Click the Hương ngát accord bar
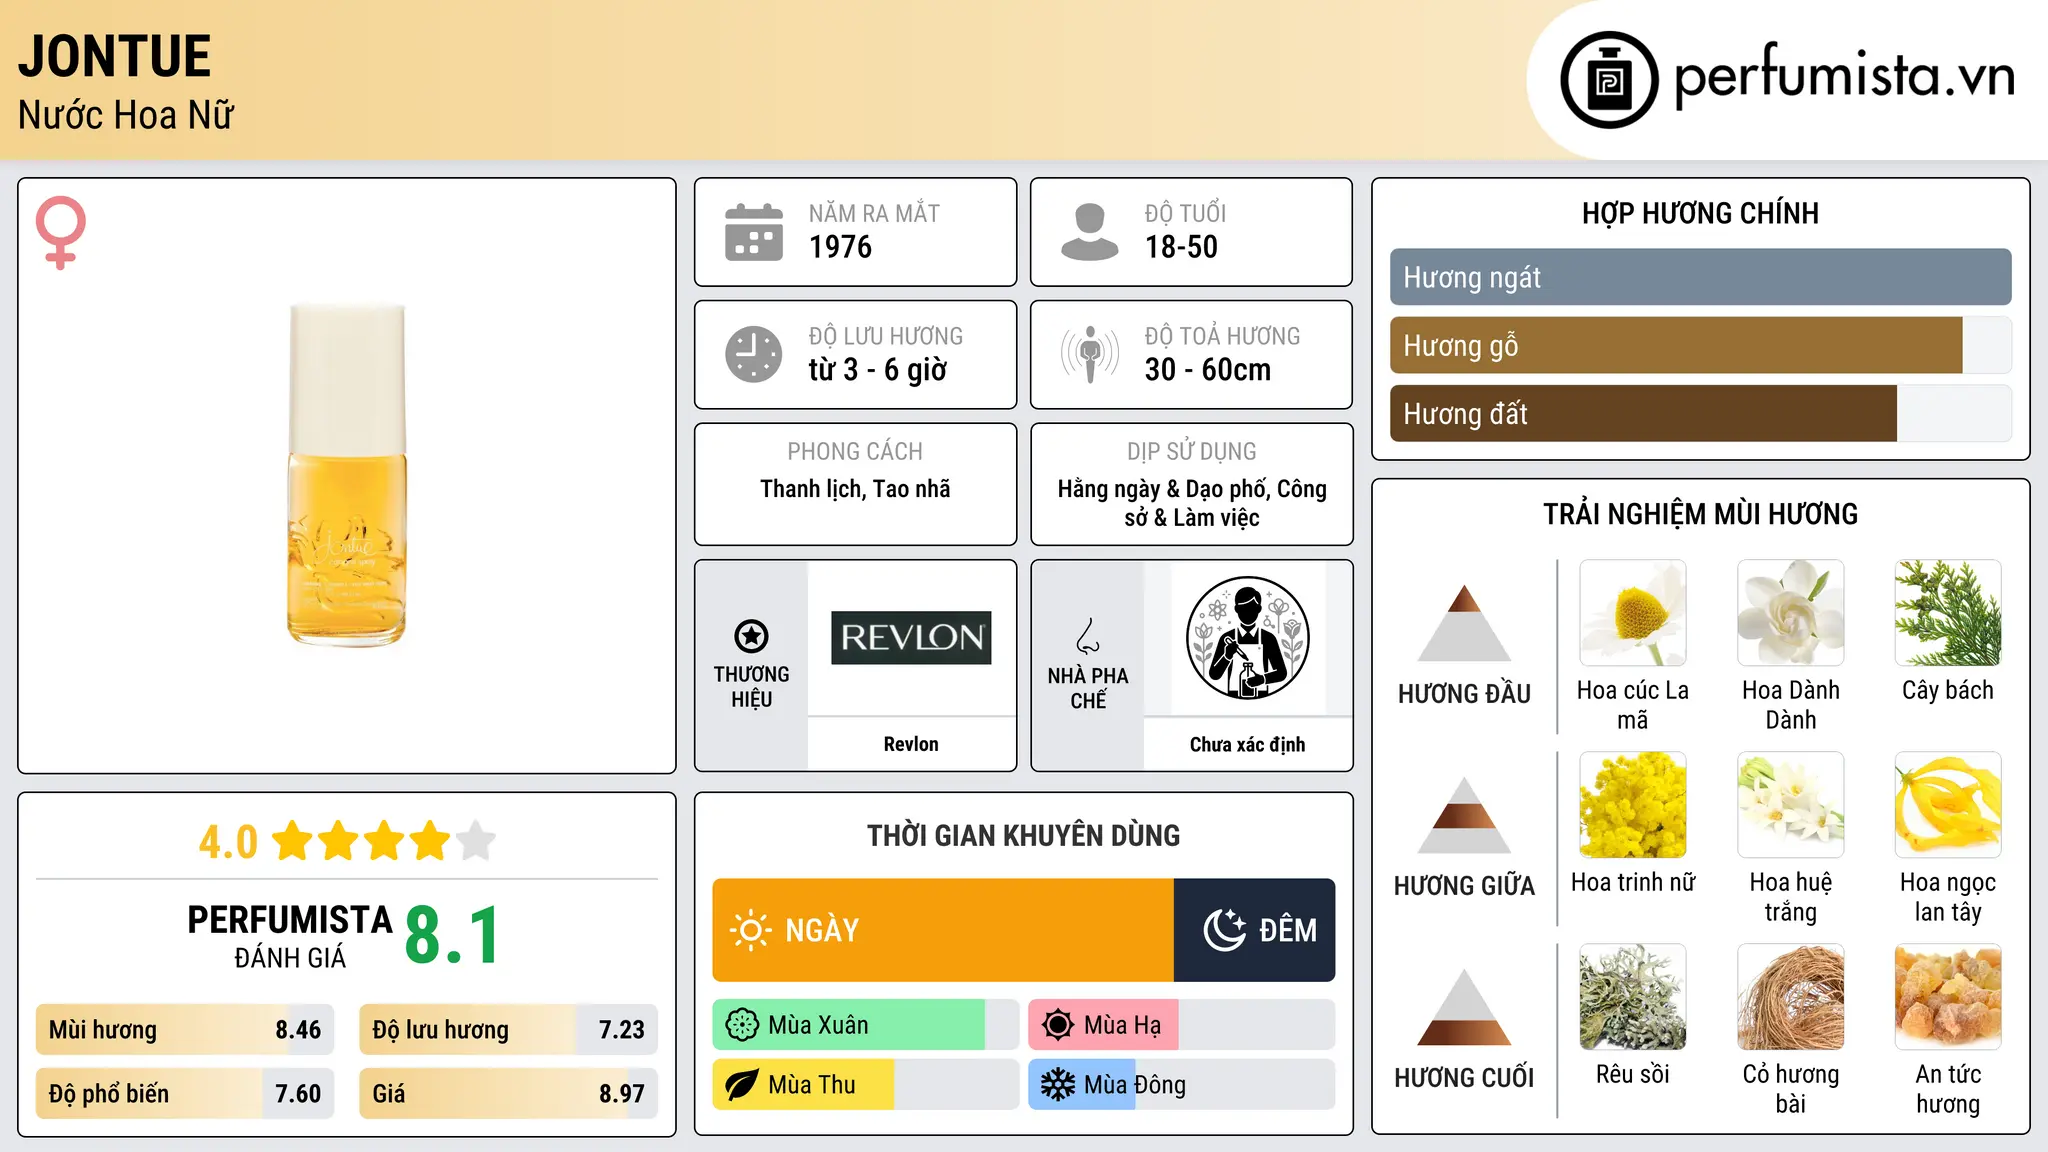The width and height of the screenshot is (2048, 1152). click(x=1700, y=277)
